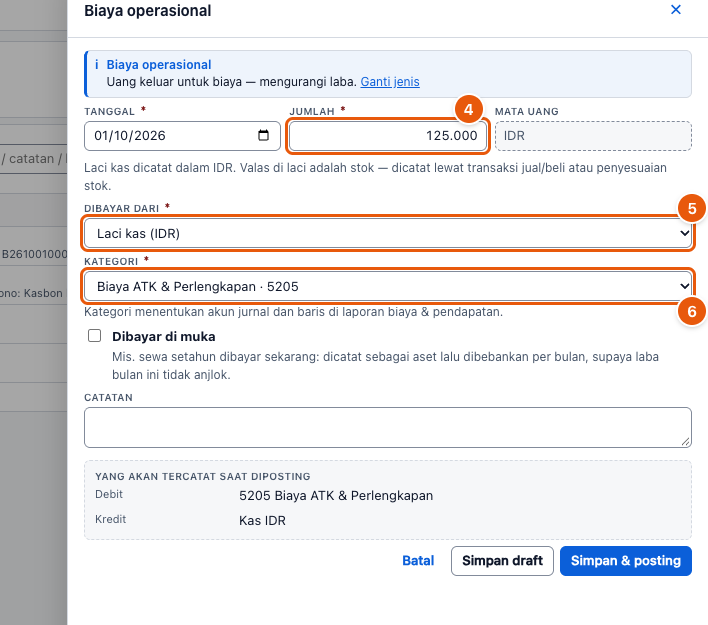Close the Biaya operasional dialog

[x=675, y=9]
